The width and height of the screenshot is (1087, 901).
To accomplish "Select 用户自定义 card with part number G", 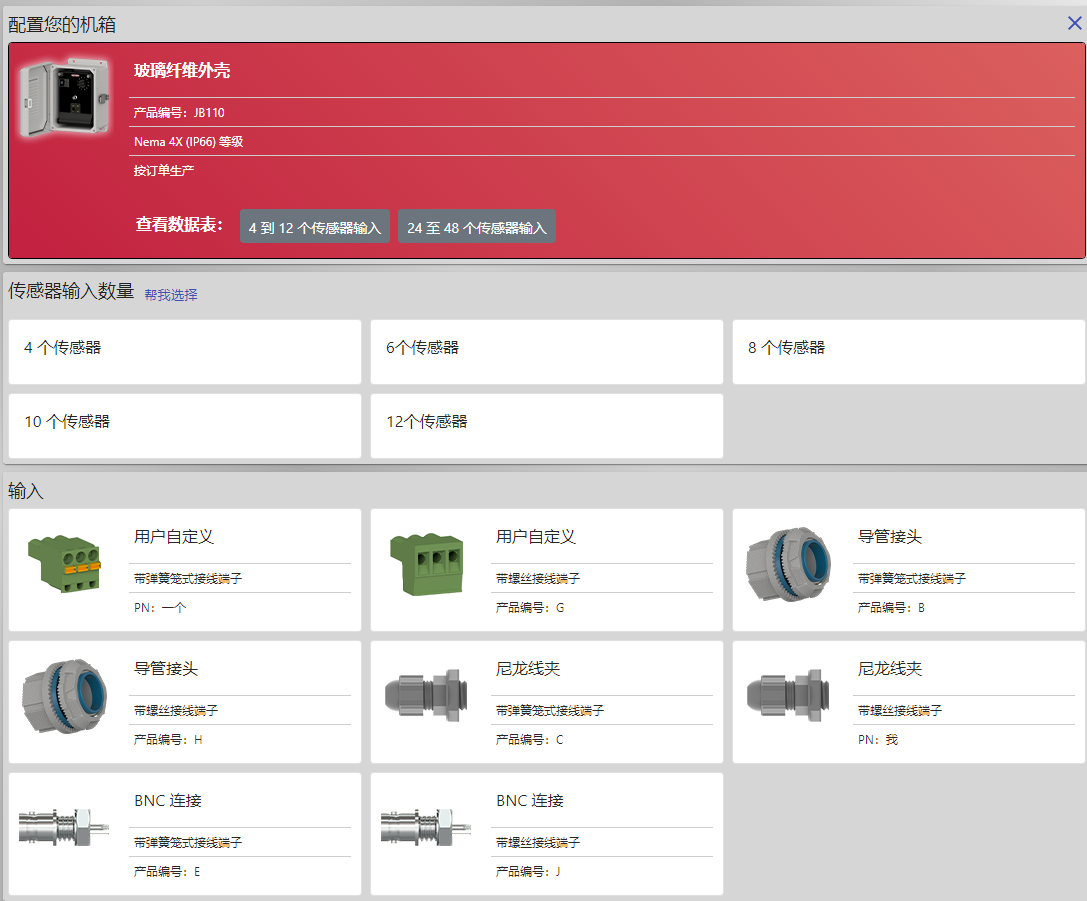I will point(547,570).
